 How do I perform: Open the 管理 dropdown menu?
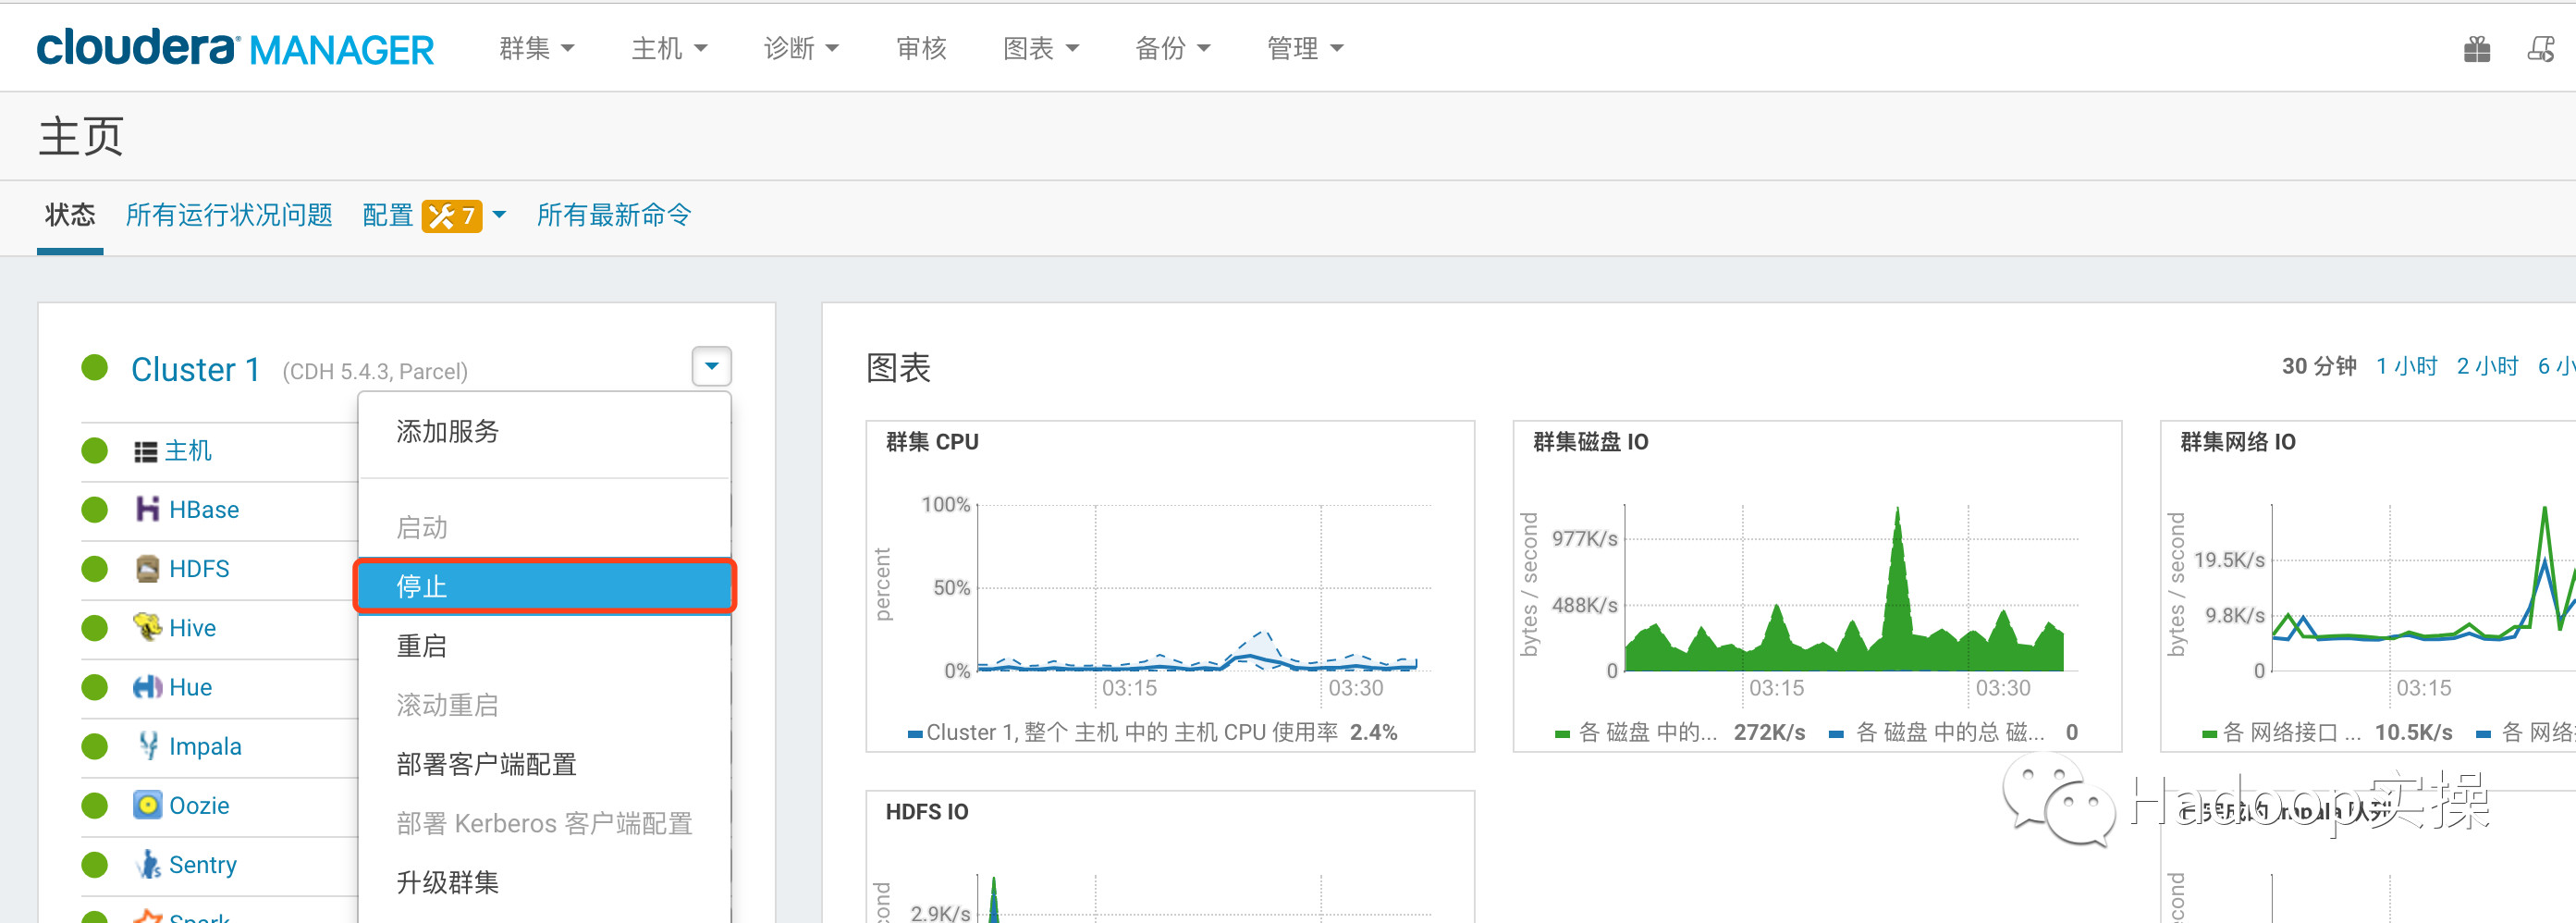(x=1305, y=48)
